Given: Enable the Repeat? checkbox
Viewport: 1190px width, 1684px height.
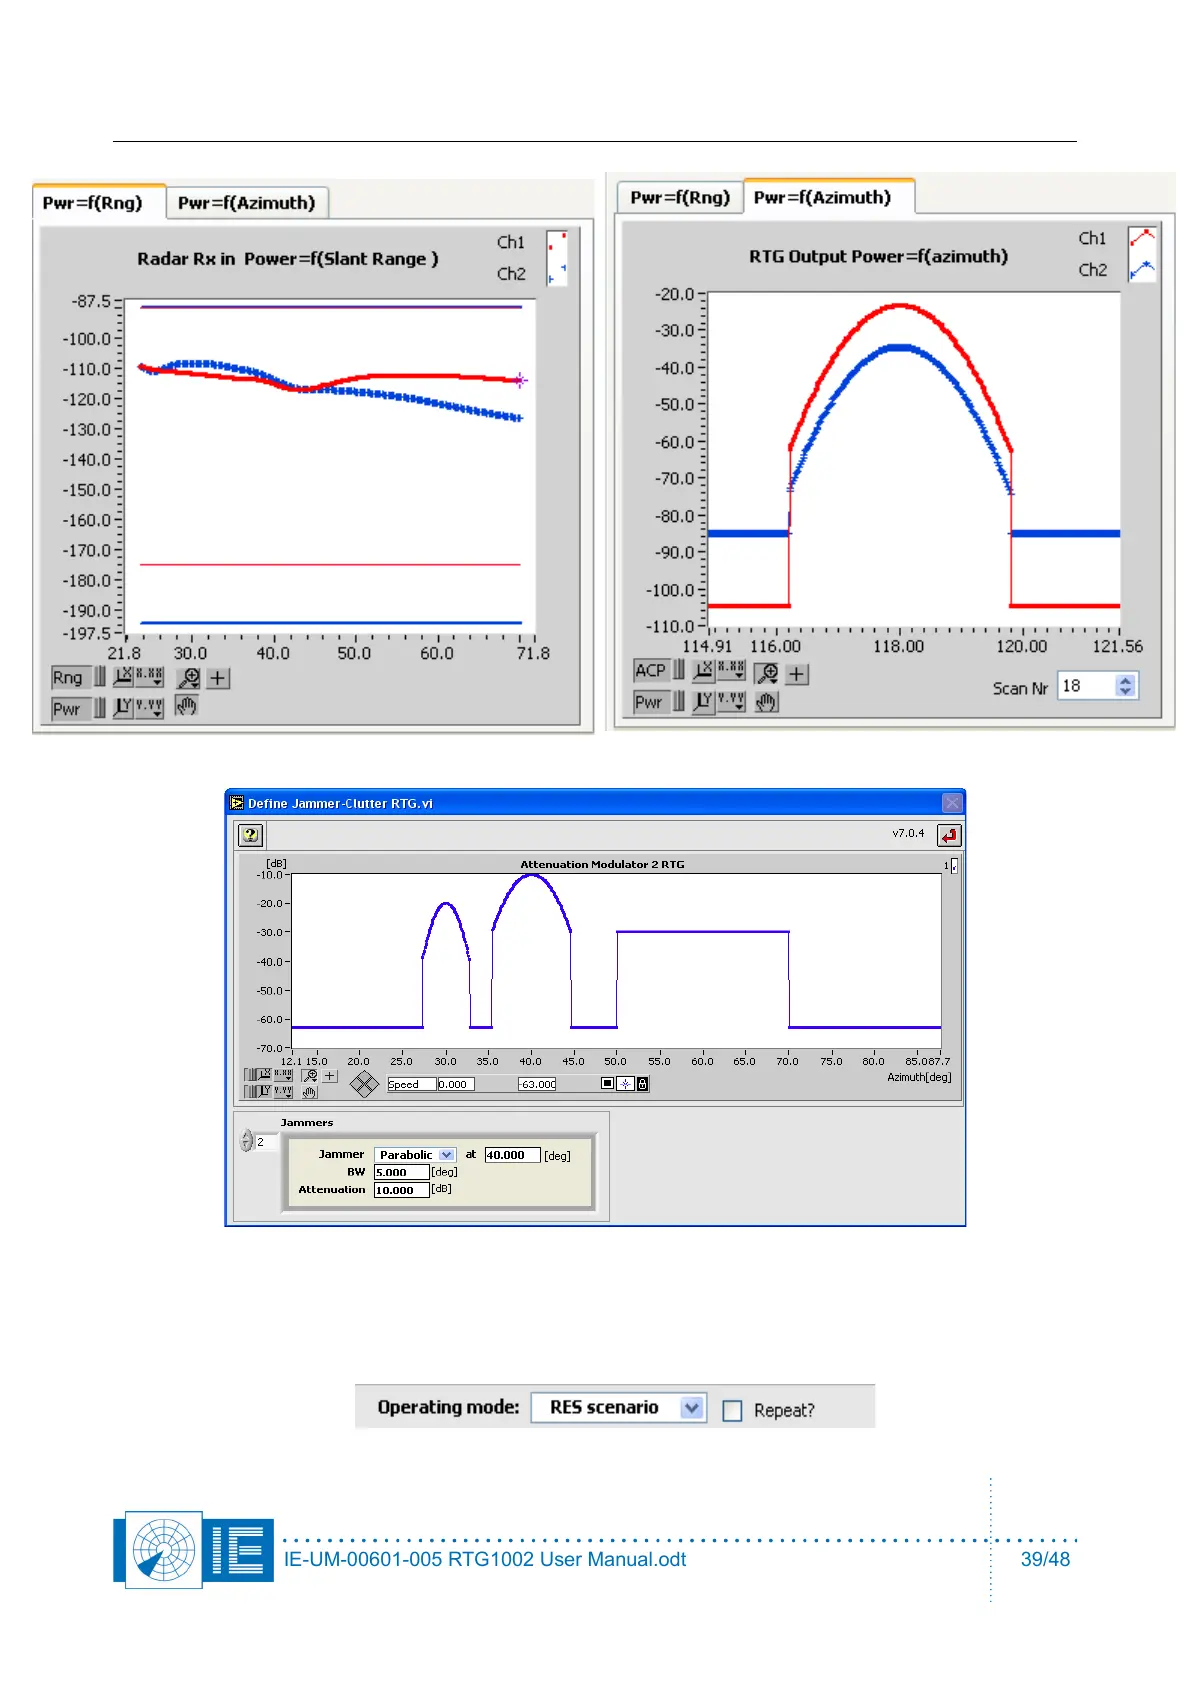Looking at the screenshot, I should pos(732,1410).
